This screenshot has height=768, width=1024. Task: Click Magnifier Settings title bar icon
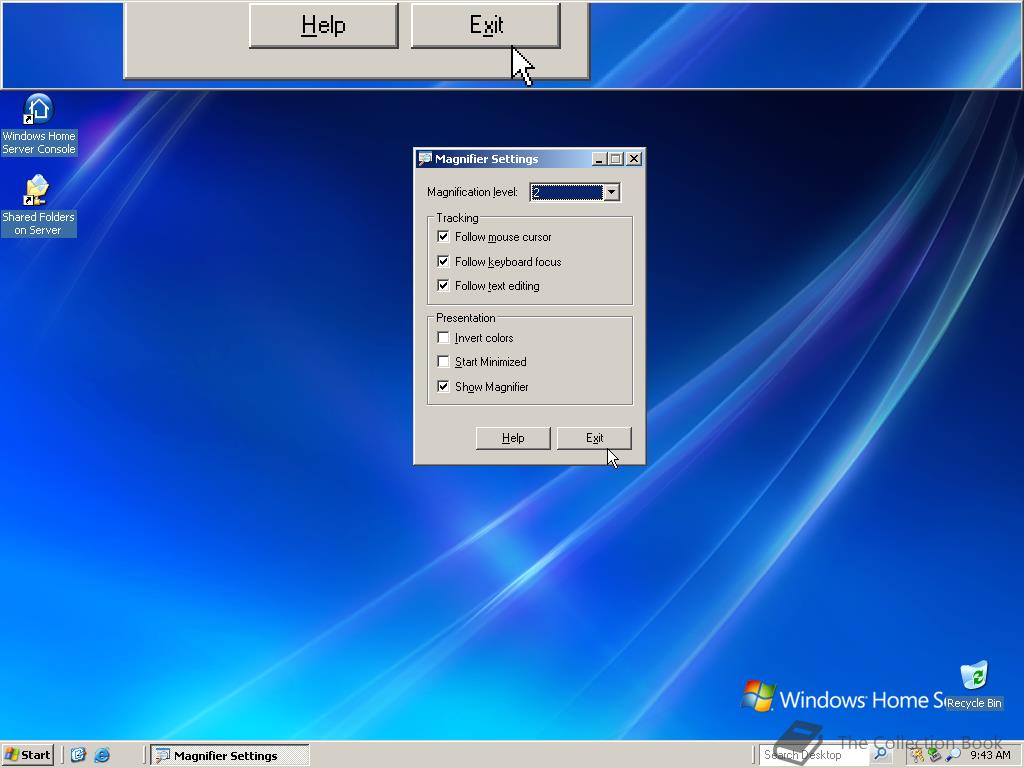(x=425, y=159)
